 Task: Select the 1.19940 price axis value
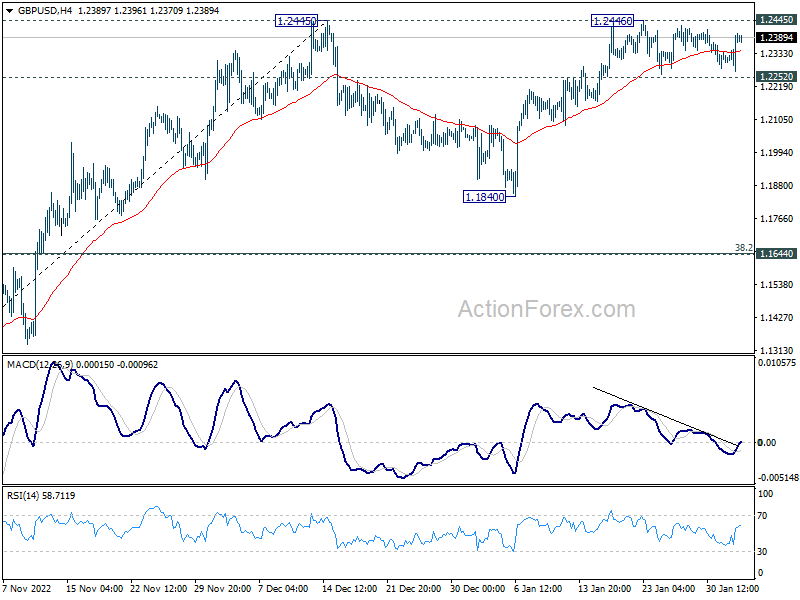(x=776, y=153)
